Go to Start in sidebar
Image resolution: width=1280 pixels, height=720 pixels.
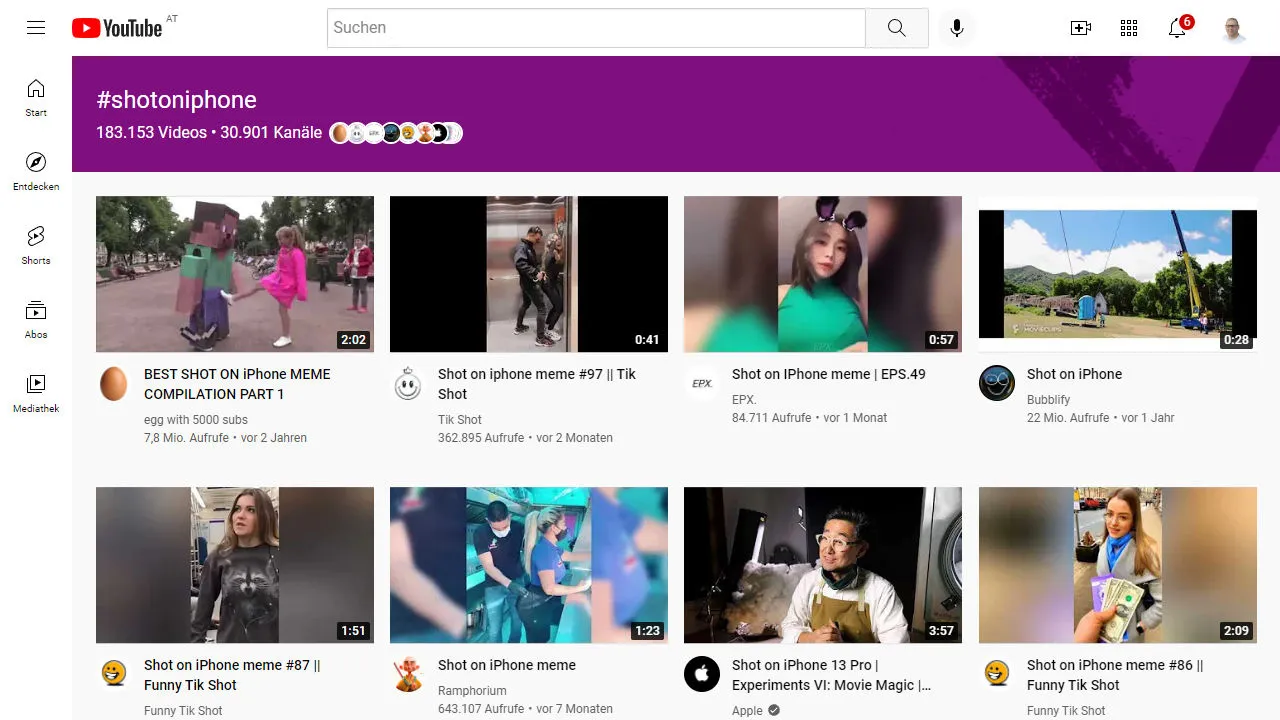pyautogui.click(x=36, y=97)
